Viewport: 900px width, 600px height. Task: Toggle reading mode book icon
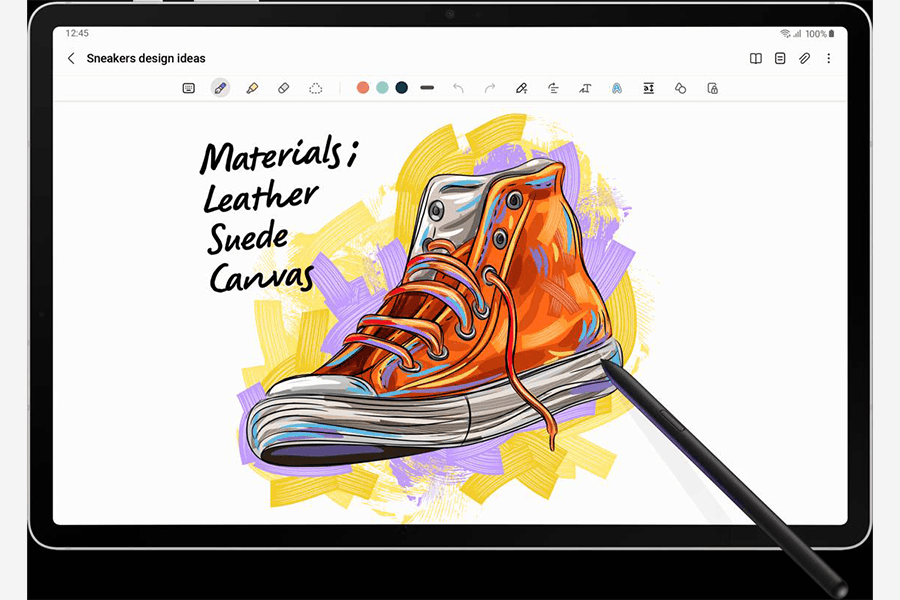[755, 59]
